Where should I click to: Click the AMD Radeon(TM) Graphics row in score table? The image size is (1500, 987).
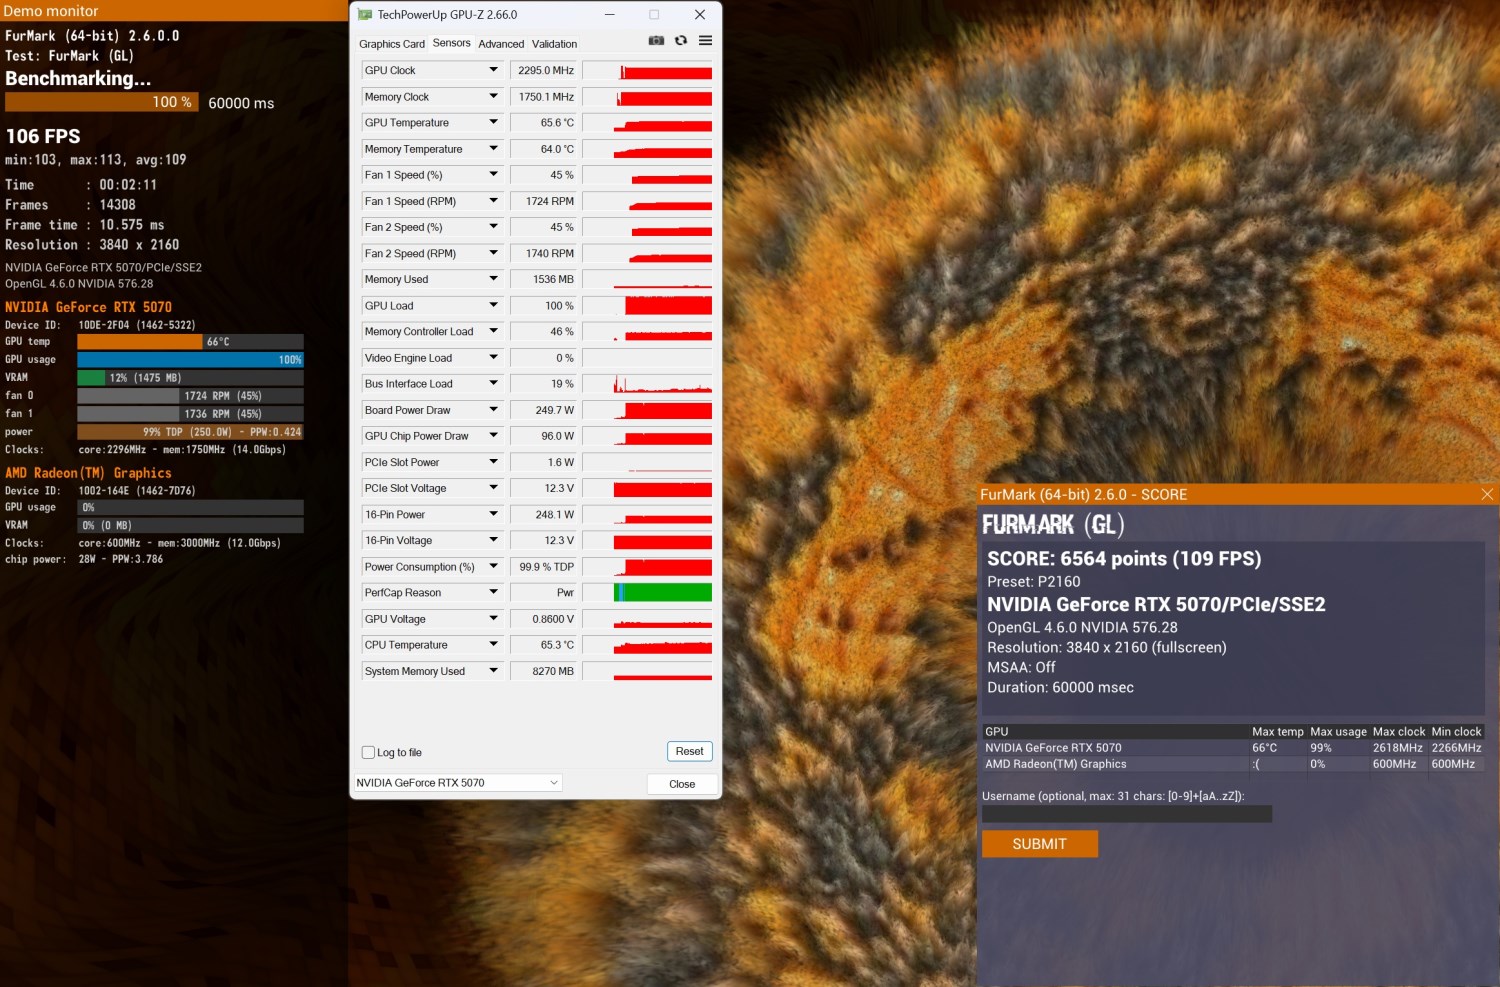(1233, 764)
